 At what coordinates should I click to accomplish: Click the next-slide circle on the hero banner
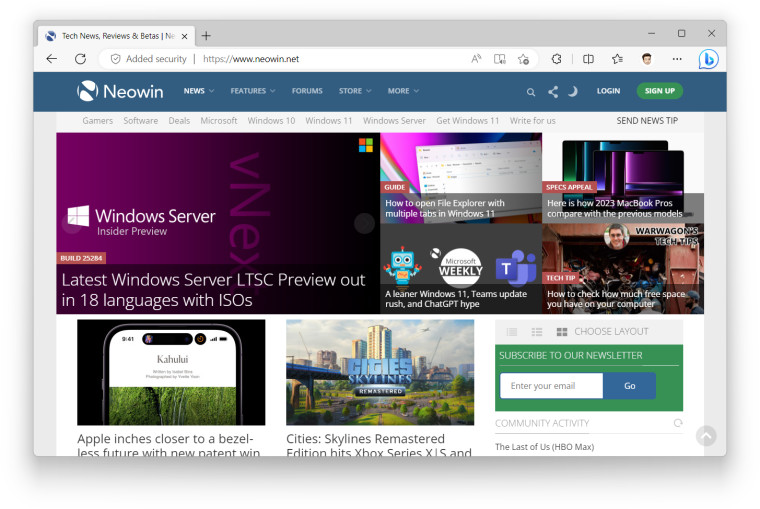pyautogui.click(x=364, y=223)
